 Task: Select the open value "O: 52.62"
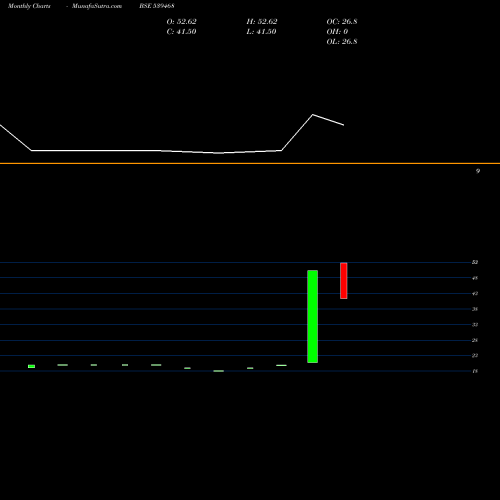pos(181,22)
